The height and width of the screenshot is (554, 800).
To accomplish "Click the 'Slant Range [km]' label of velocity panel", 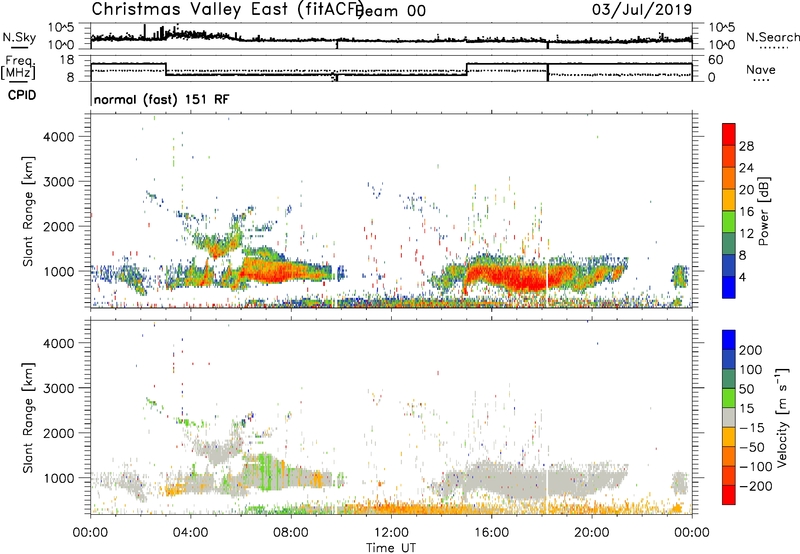I will point(28,417).
